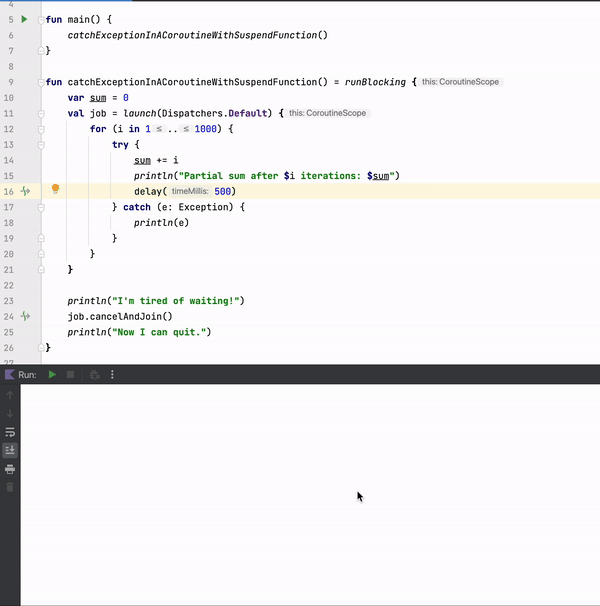Click the yellow lightbulb intention icon

(56, 190)
